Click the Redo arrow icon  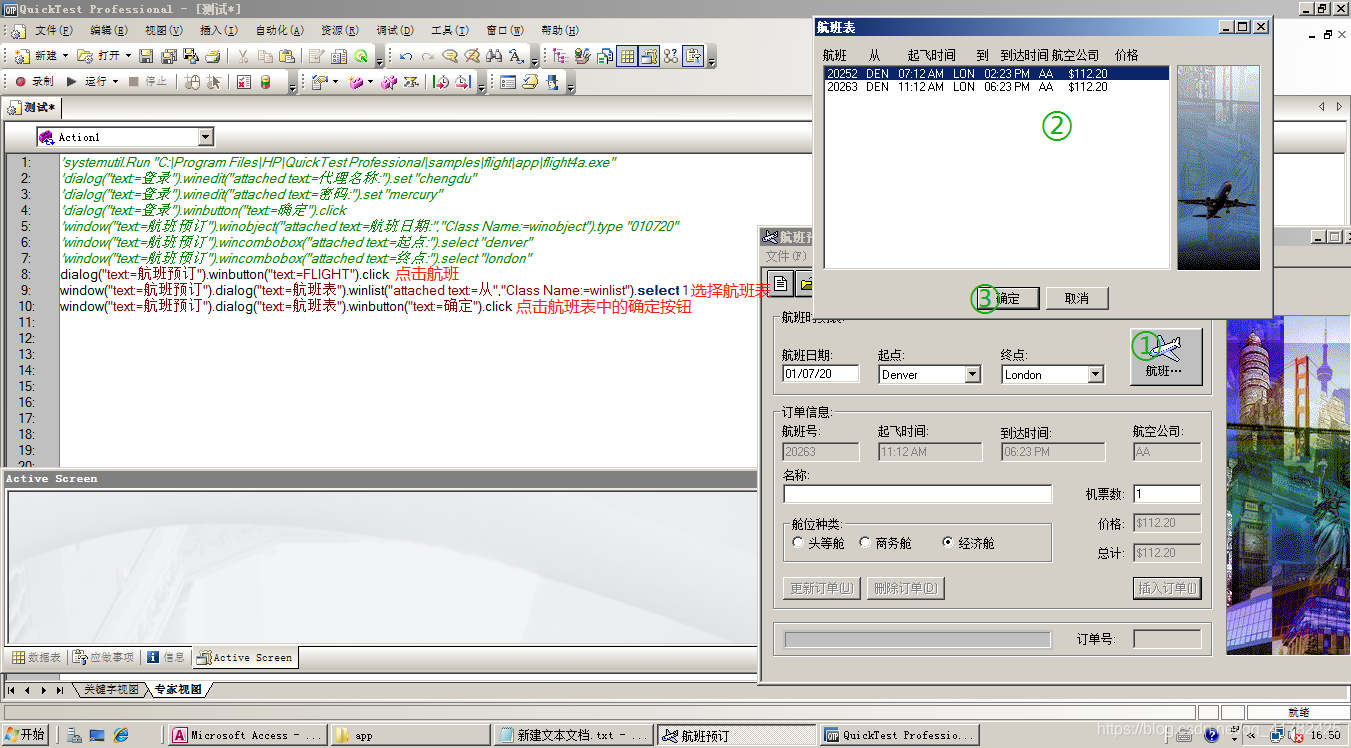click(x=428, y=56)
